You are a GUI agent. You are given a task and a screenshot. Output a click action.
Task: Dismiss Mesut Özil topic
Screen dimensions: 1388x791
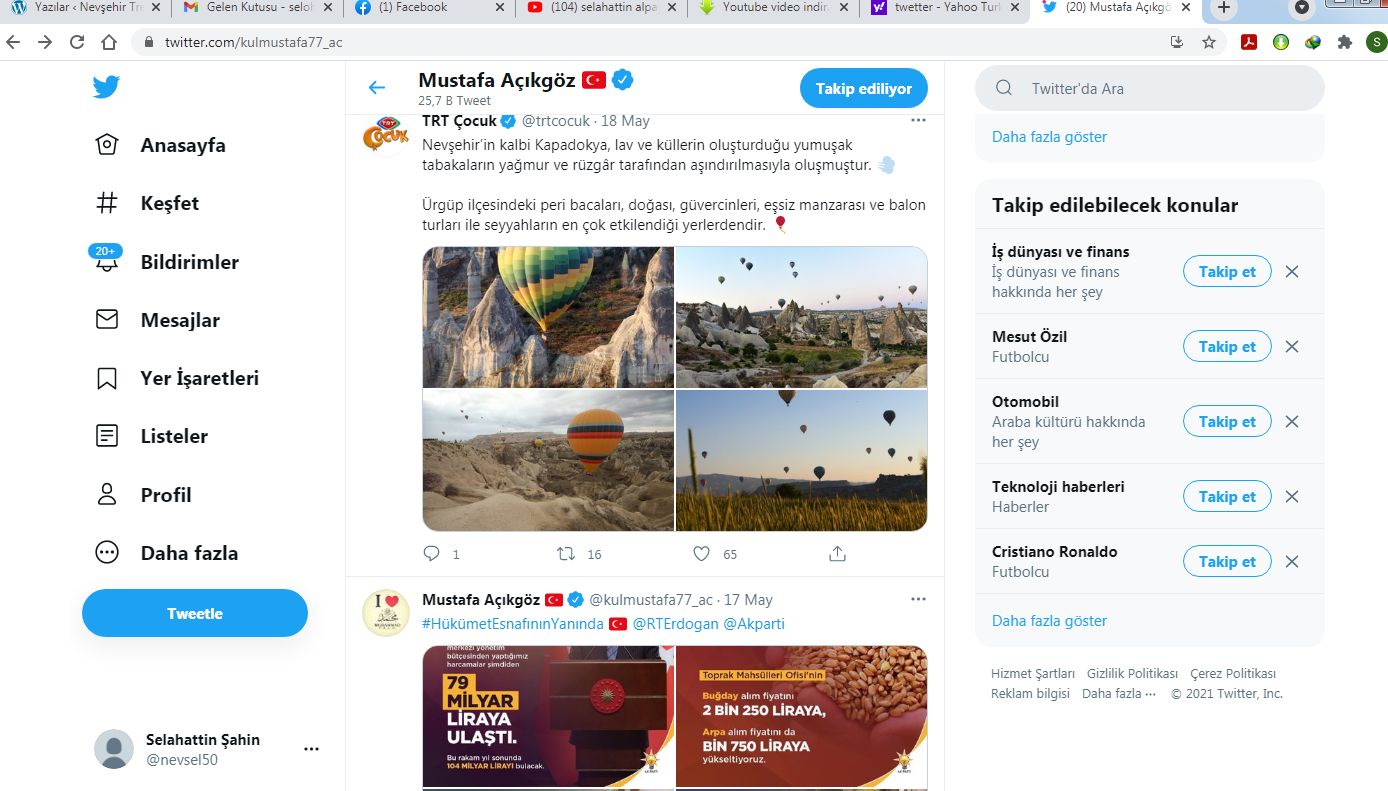point(1292,346)
